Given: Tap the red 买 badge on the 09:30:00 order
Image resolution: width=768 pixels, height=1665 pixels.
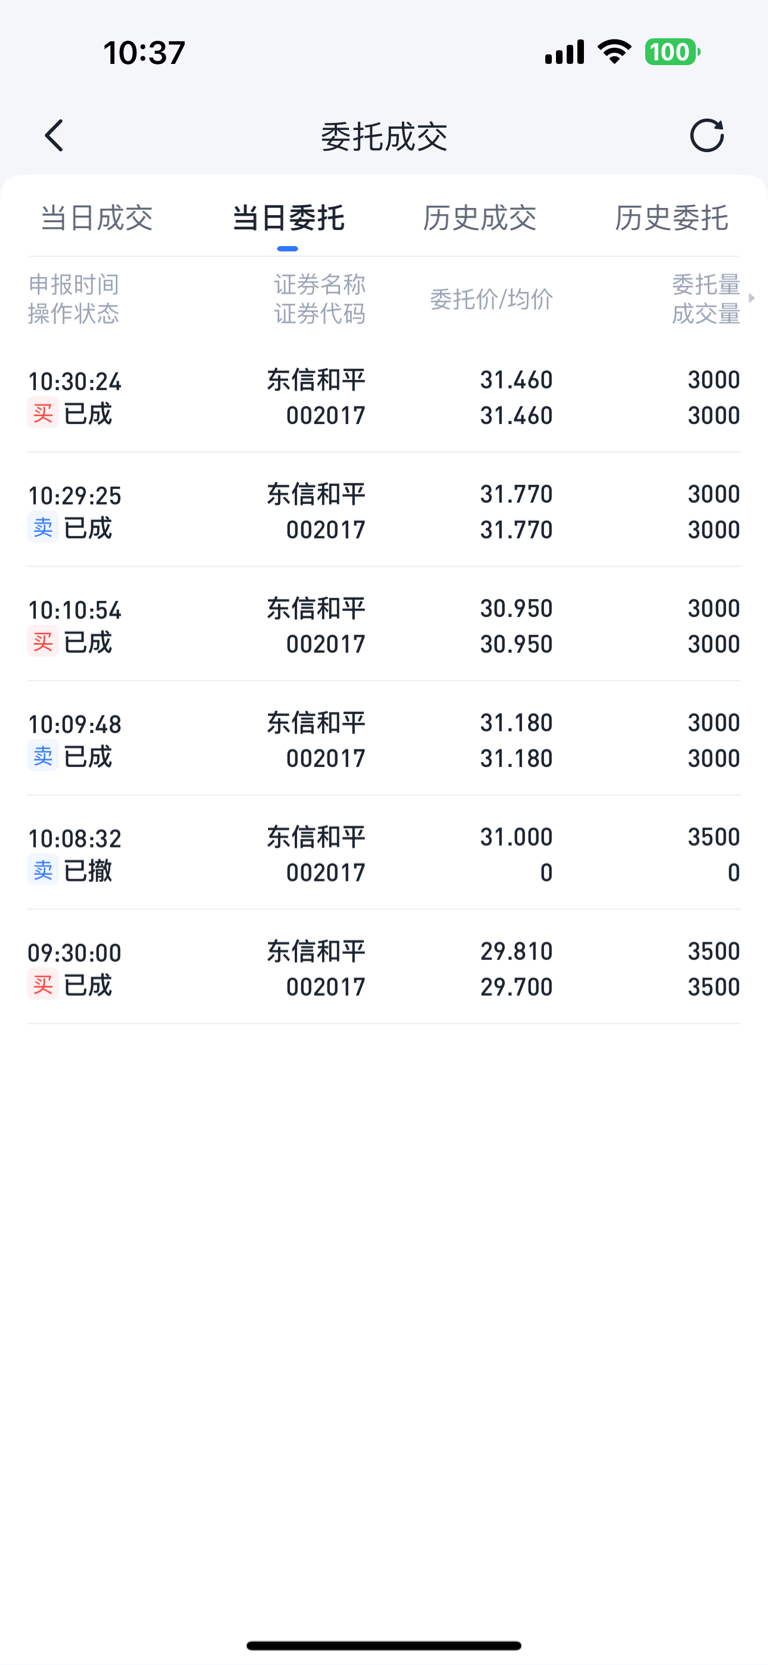Looking at the screenshot, I should 42,985.
